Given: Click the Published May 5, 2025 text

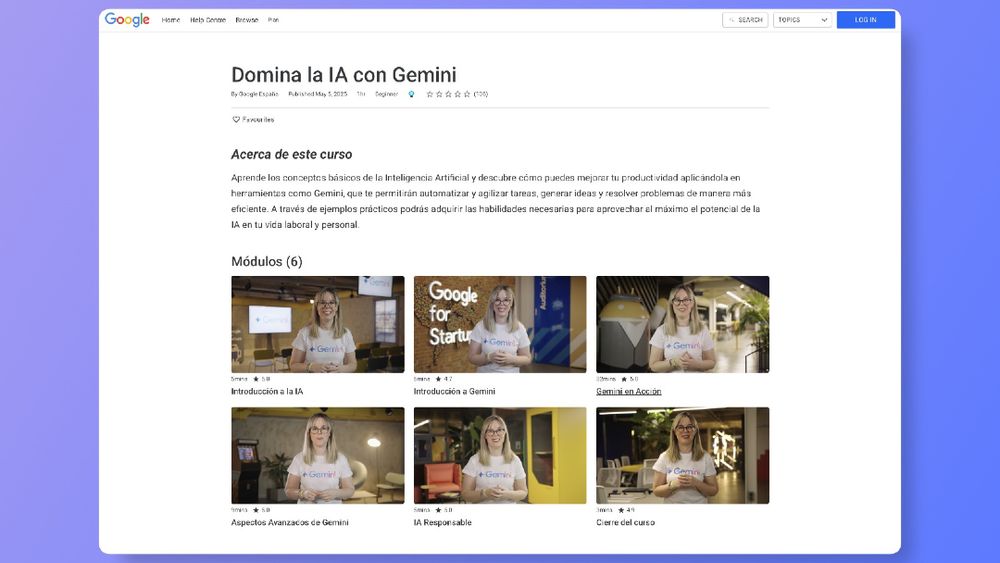Looking at the screenshot, I should click(318, 94).
